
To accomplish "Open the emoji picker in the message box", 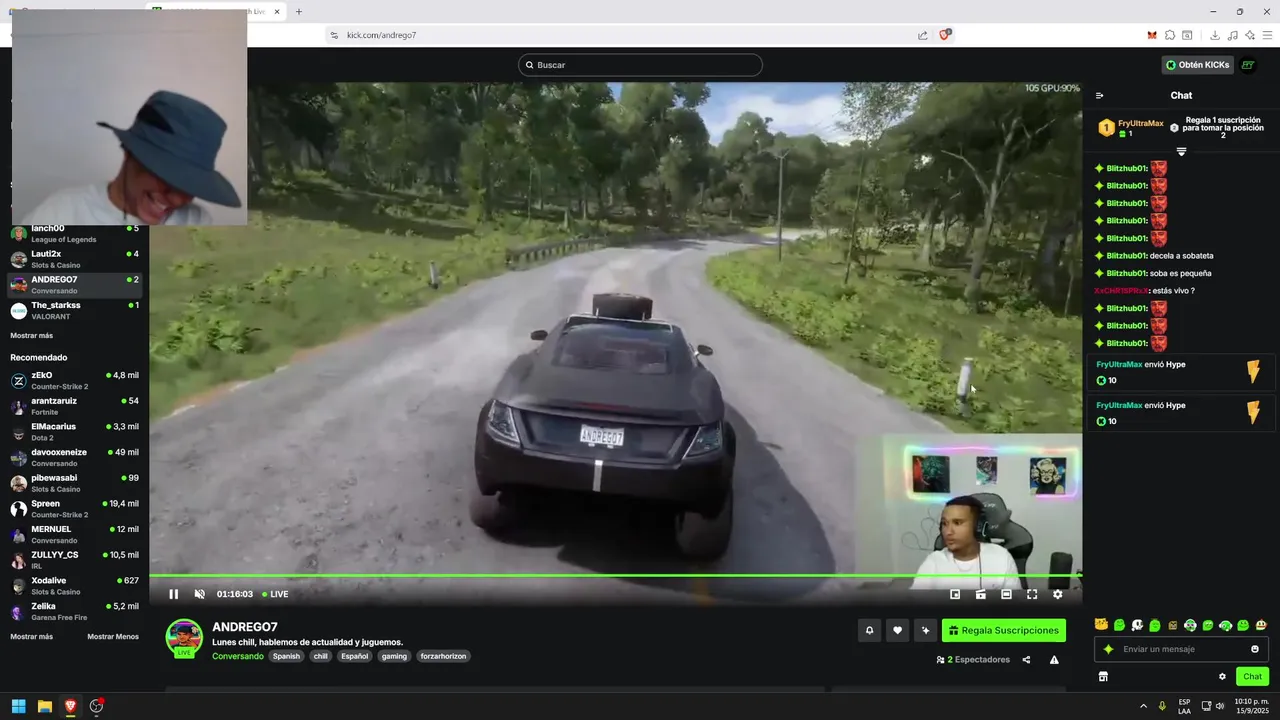I will tap(1255, 649).
